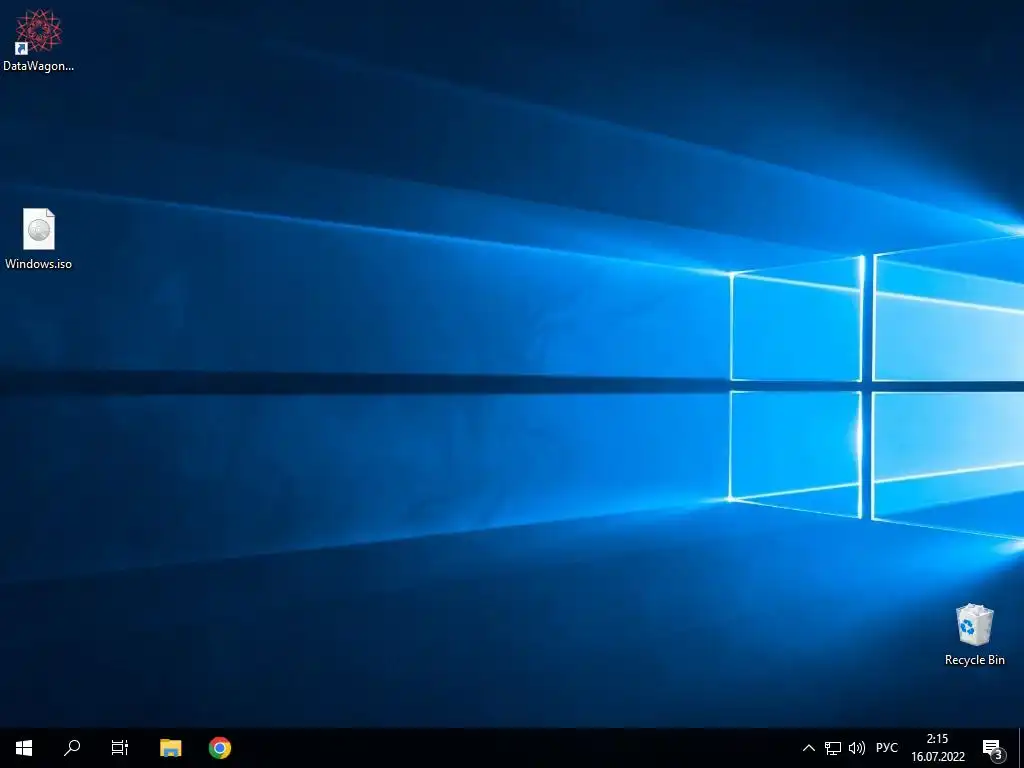This screenshot has width=1024, height=768.
Task: Click the Show desktop sliver
Action: [1021, 748]
